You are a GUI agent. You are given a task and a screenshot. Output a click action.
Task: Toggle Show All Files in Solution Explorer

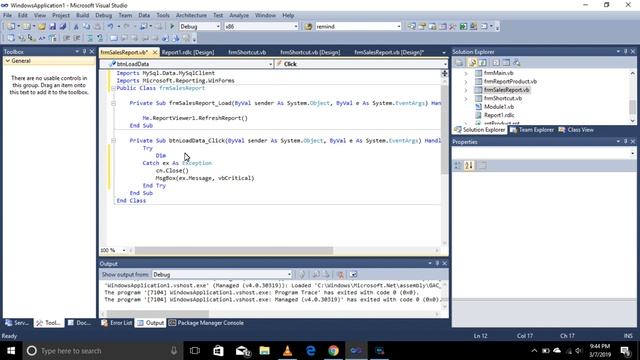[472, 63]
